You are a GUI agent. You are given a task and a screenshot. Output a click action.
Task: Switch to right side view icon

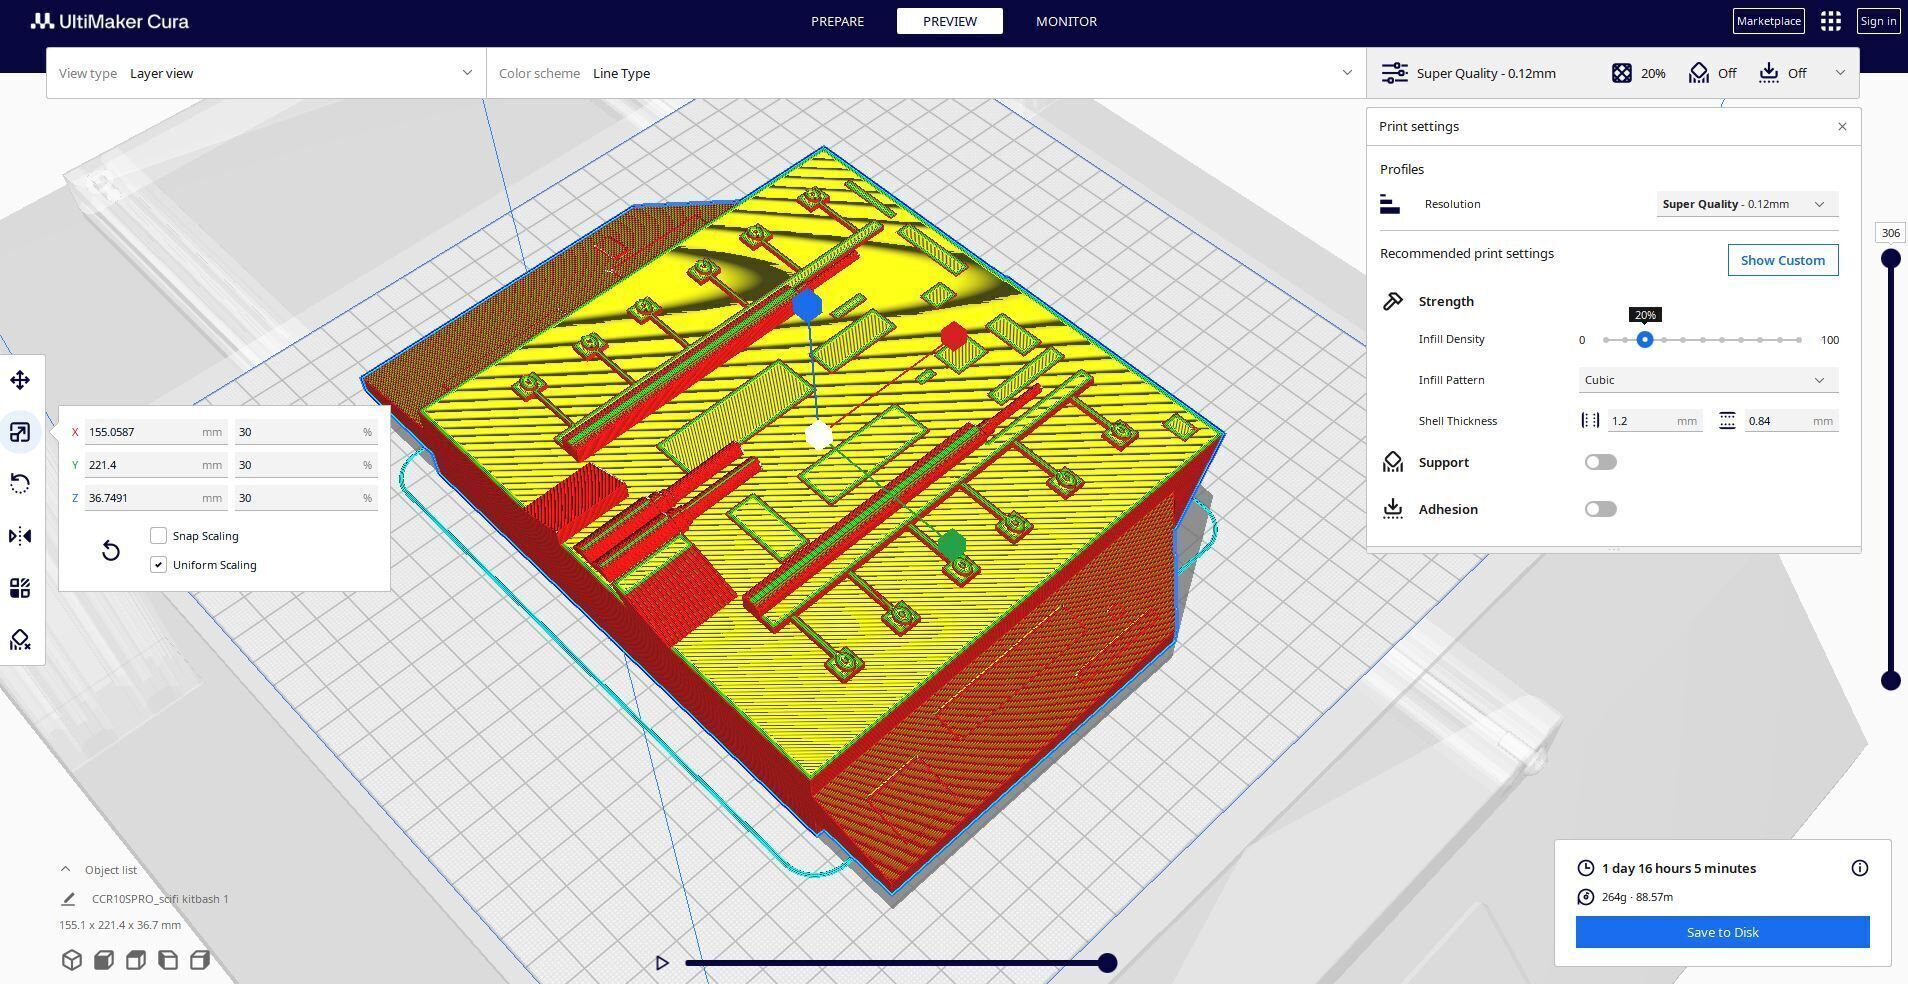[x=199, y=960]
